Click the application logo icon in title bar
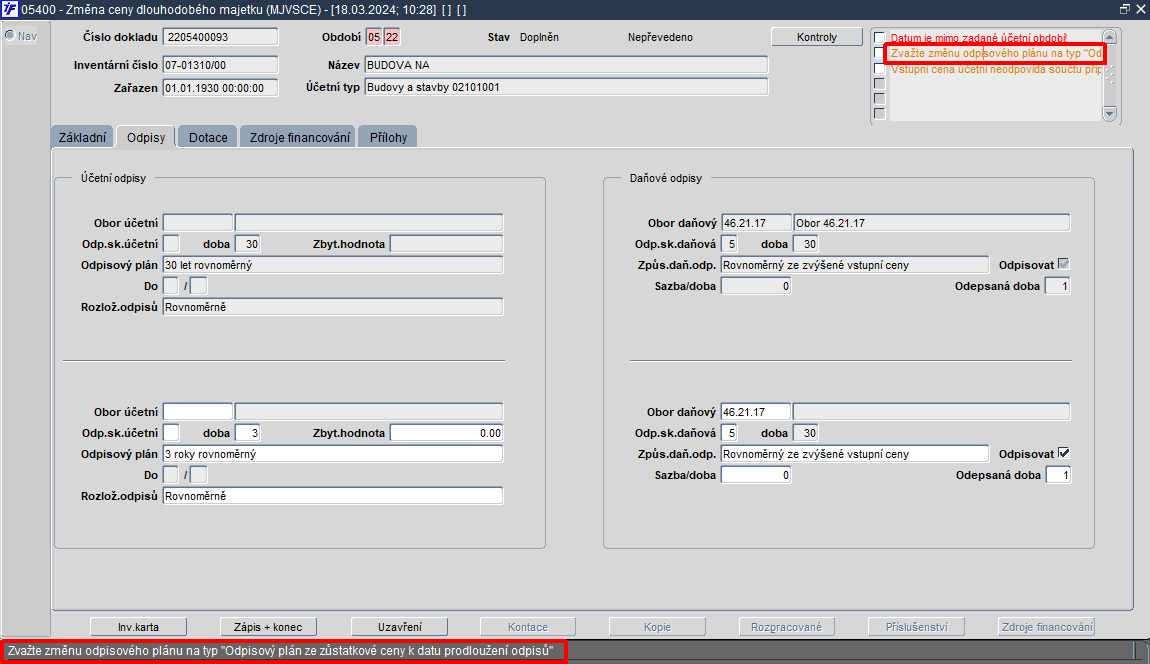This screenshot has height=664, width=1150. 10,9
